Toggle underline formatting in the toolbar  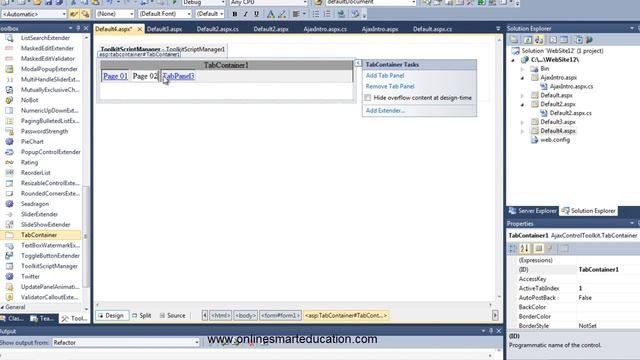256,14
